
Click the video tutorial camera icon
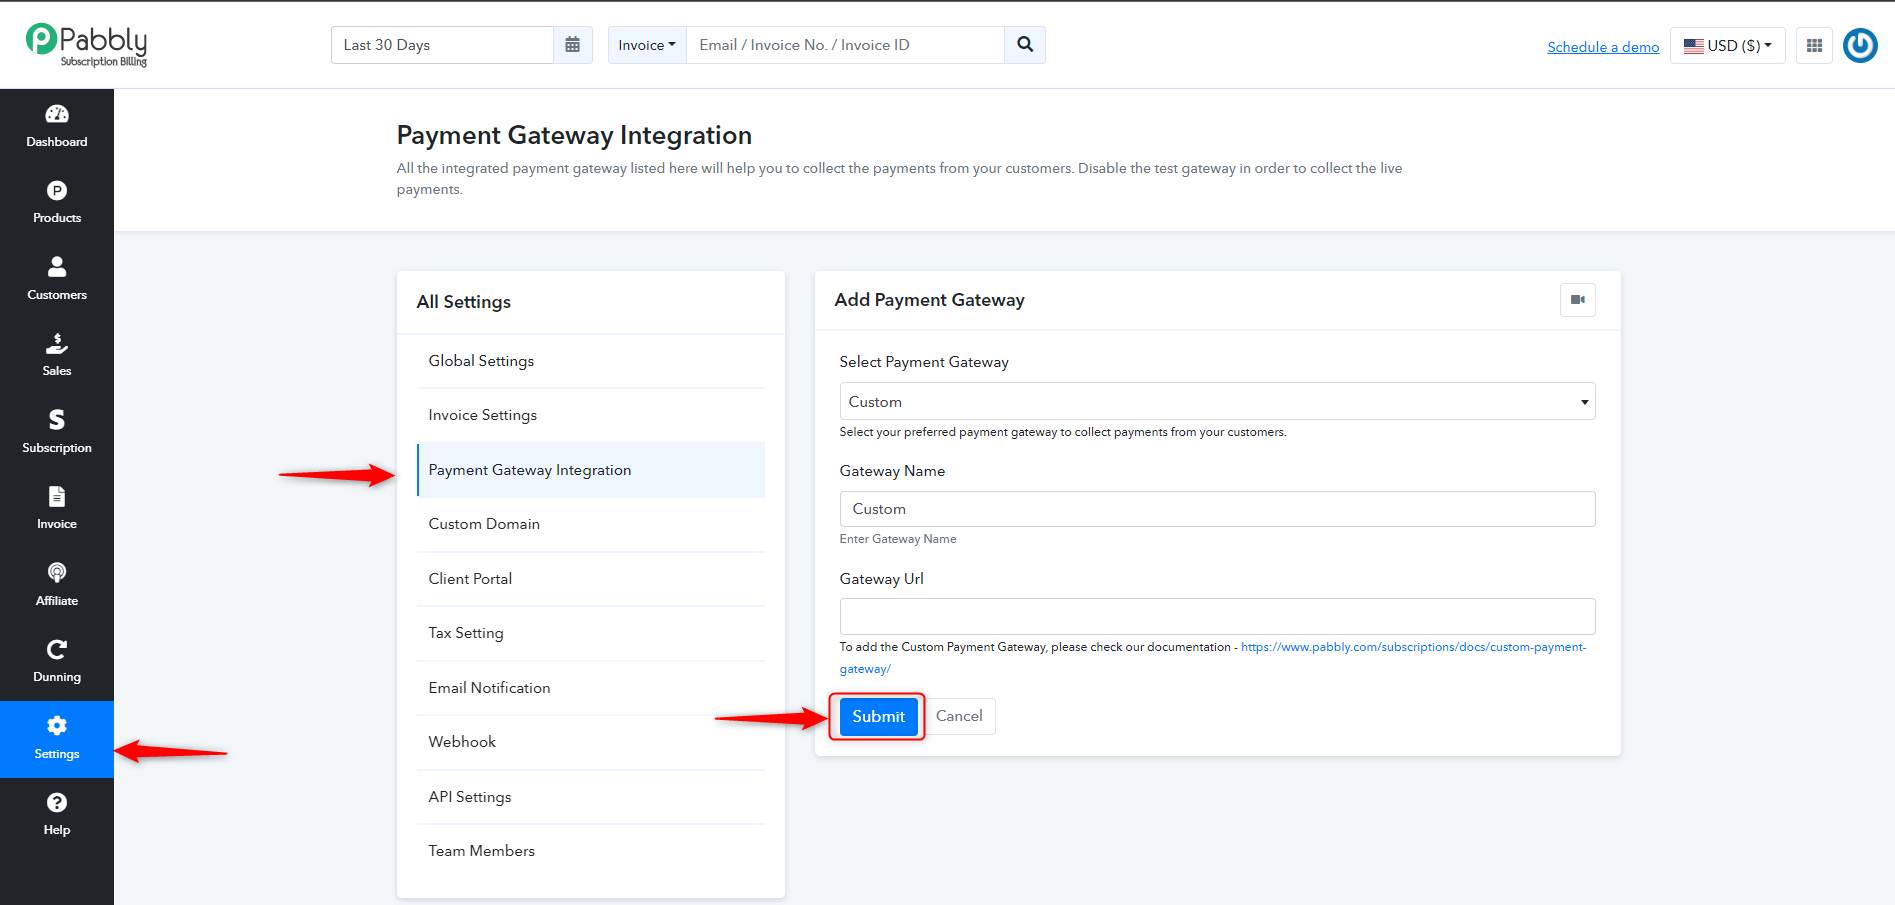coord(1577,300)
